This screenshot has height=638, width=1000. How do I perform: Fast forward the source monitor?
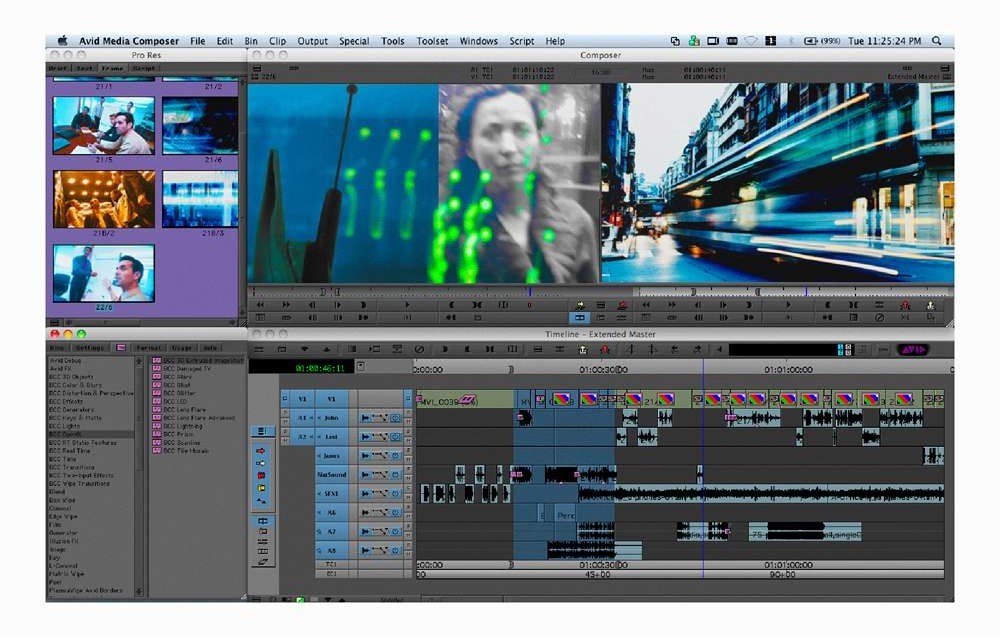[x=286, y=305]
